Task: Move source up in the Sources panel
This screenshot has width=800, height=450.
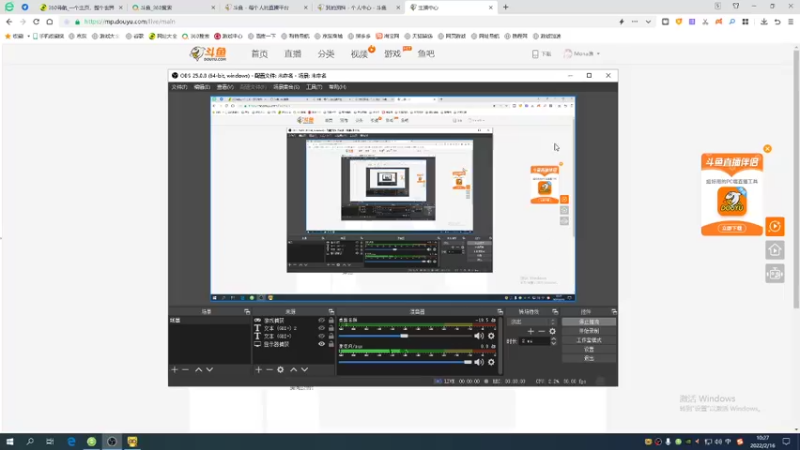Action: coord(293,369)
